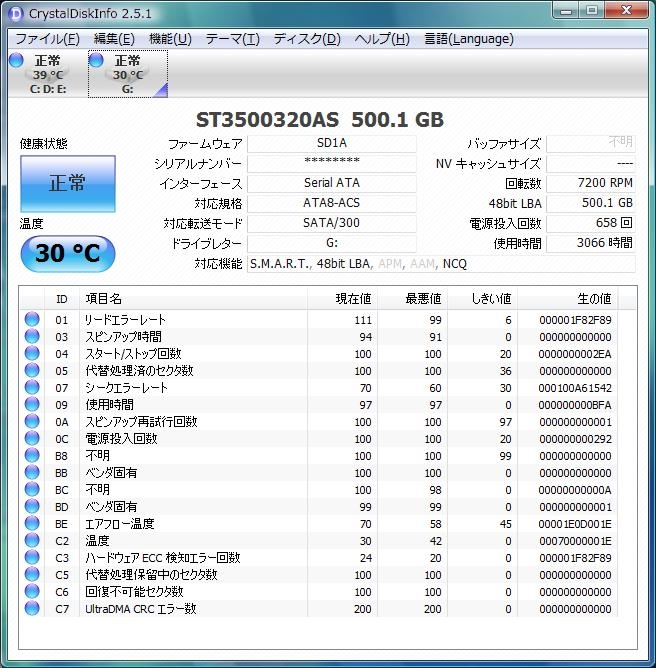Click status orb of row 0C 電源投入回数
Image resolution: width=656 pixels, height=668 pixels.
(32, 438)
